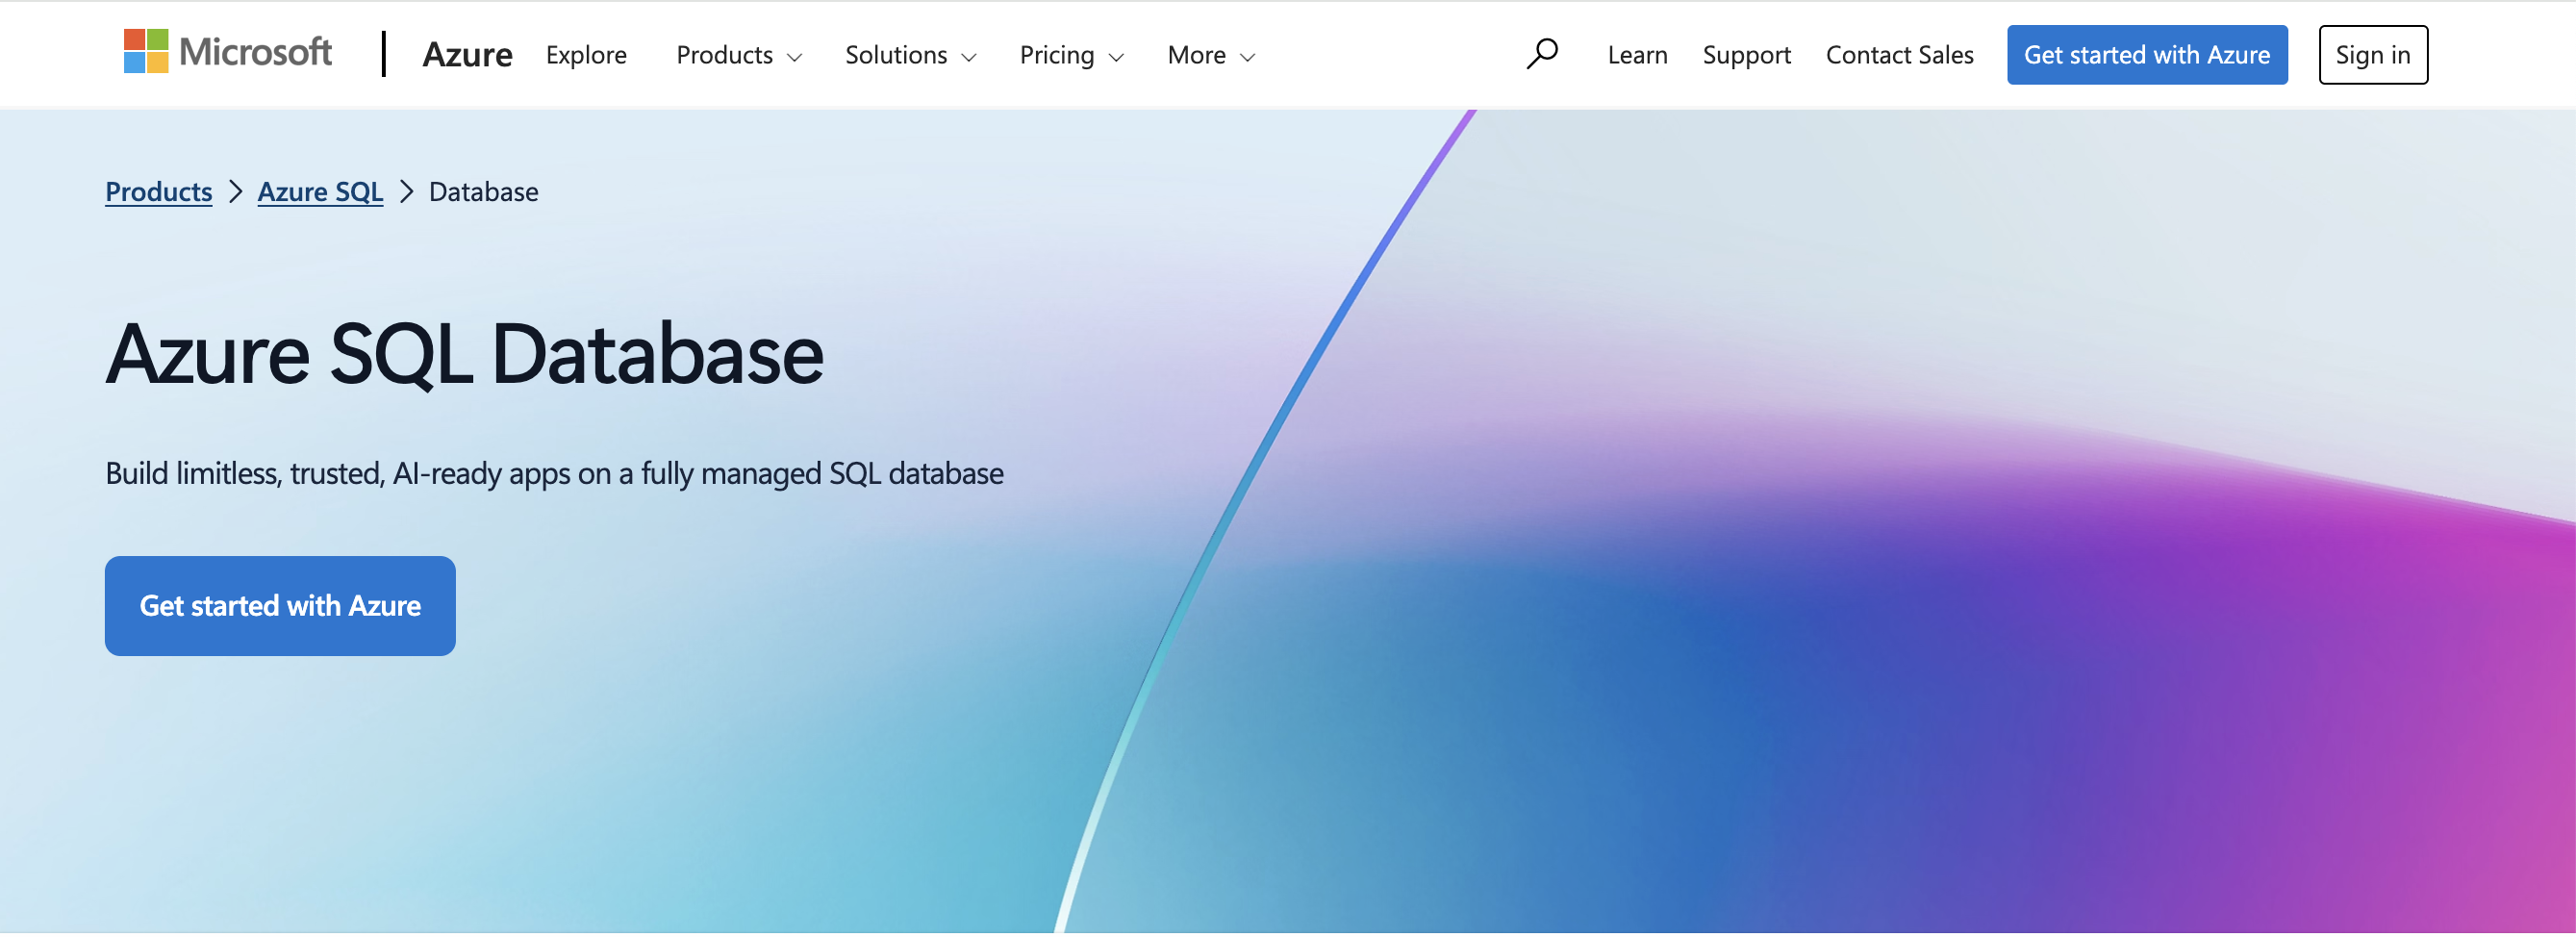This screenshot has height=937, width=2576.
Task: Open the Pricing dropdown menu
Action: point(1070,55)
